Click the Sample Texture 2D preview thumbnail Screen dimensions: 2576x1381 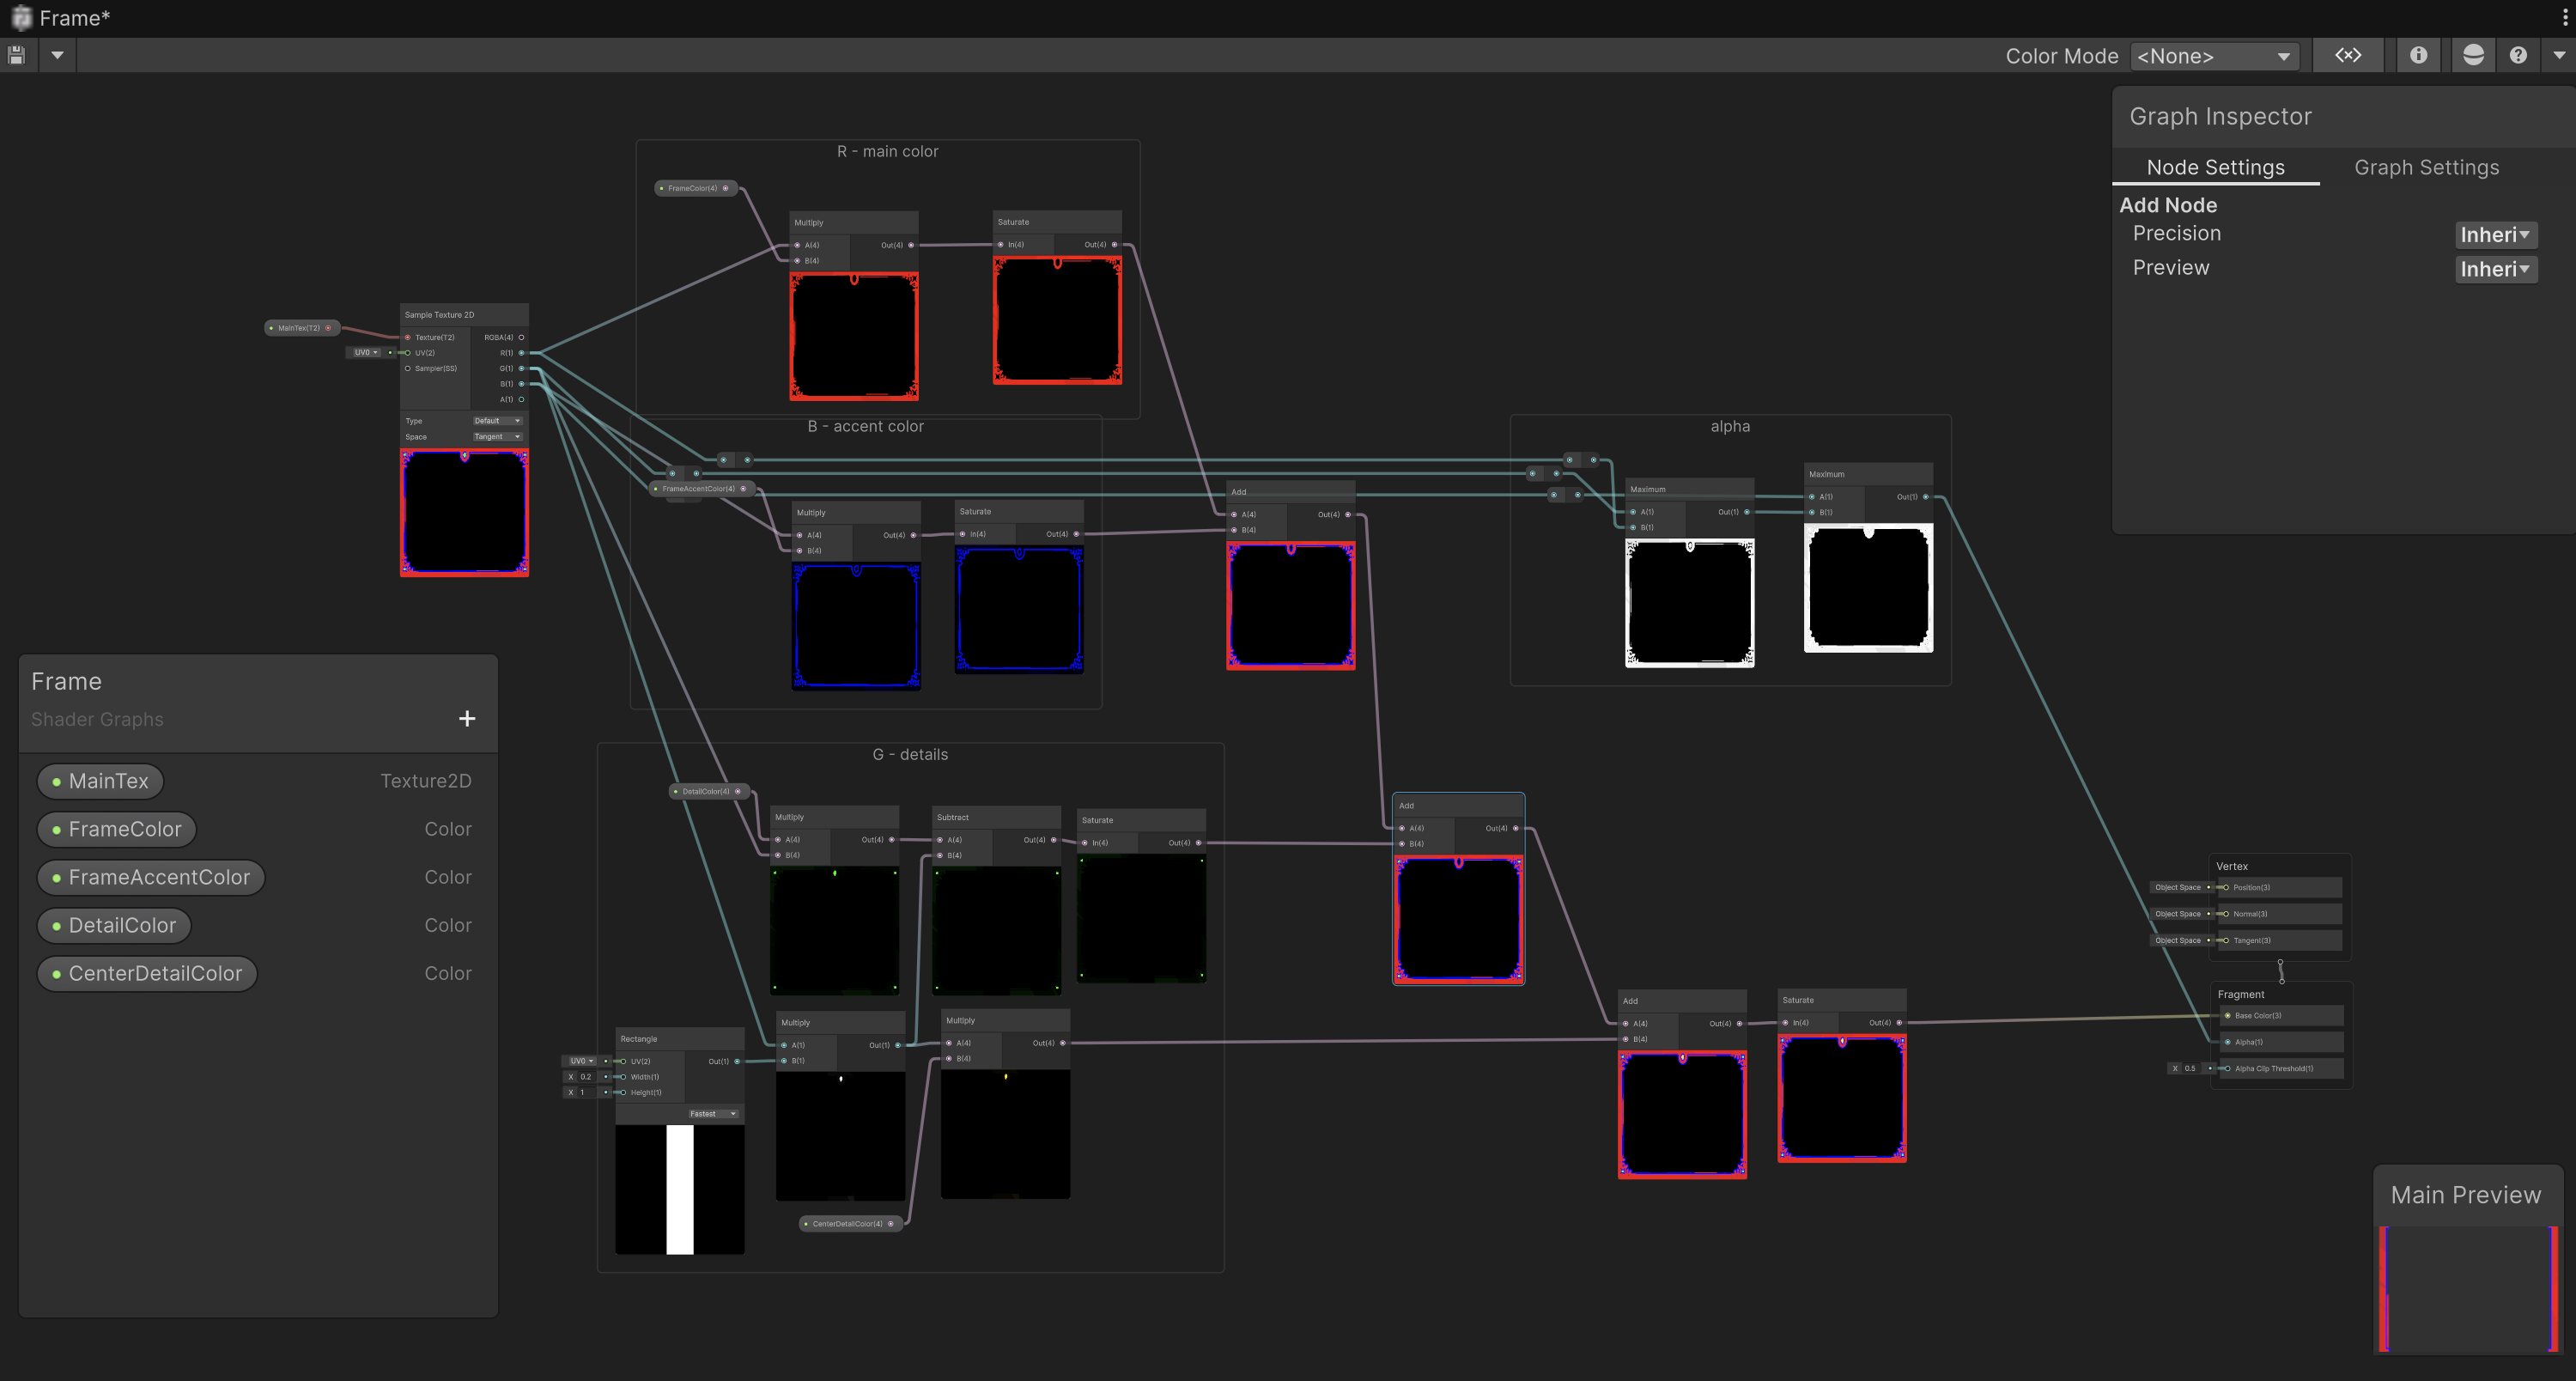[x=464, y=512]
